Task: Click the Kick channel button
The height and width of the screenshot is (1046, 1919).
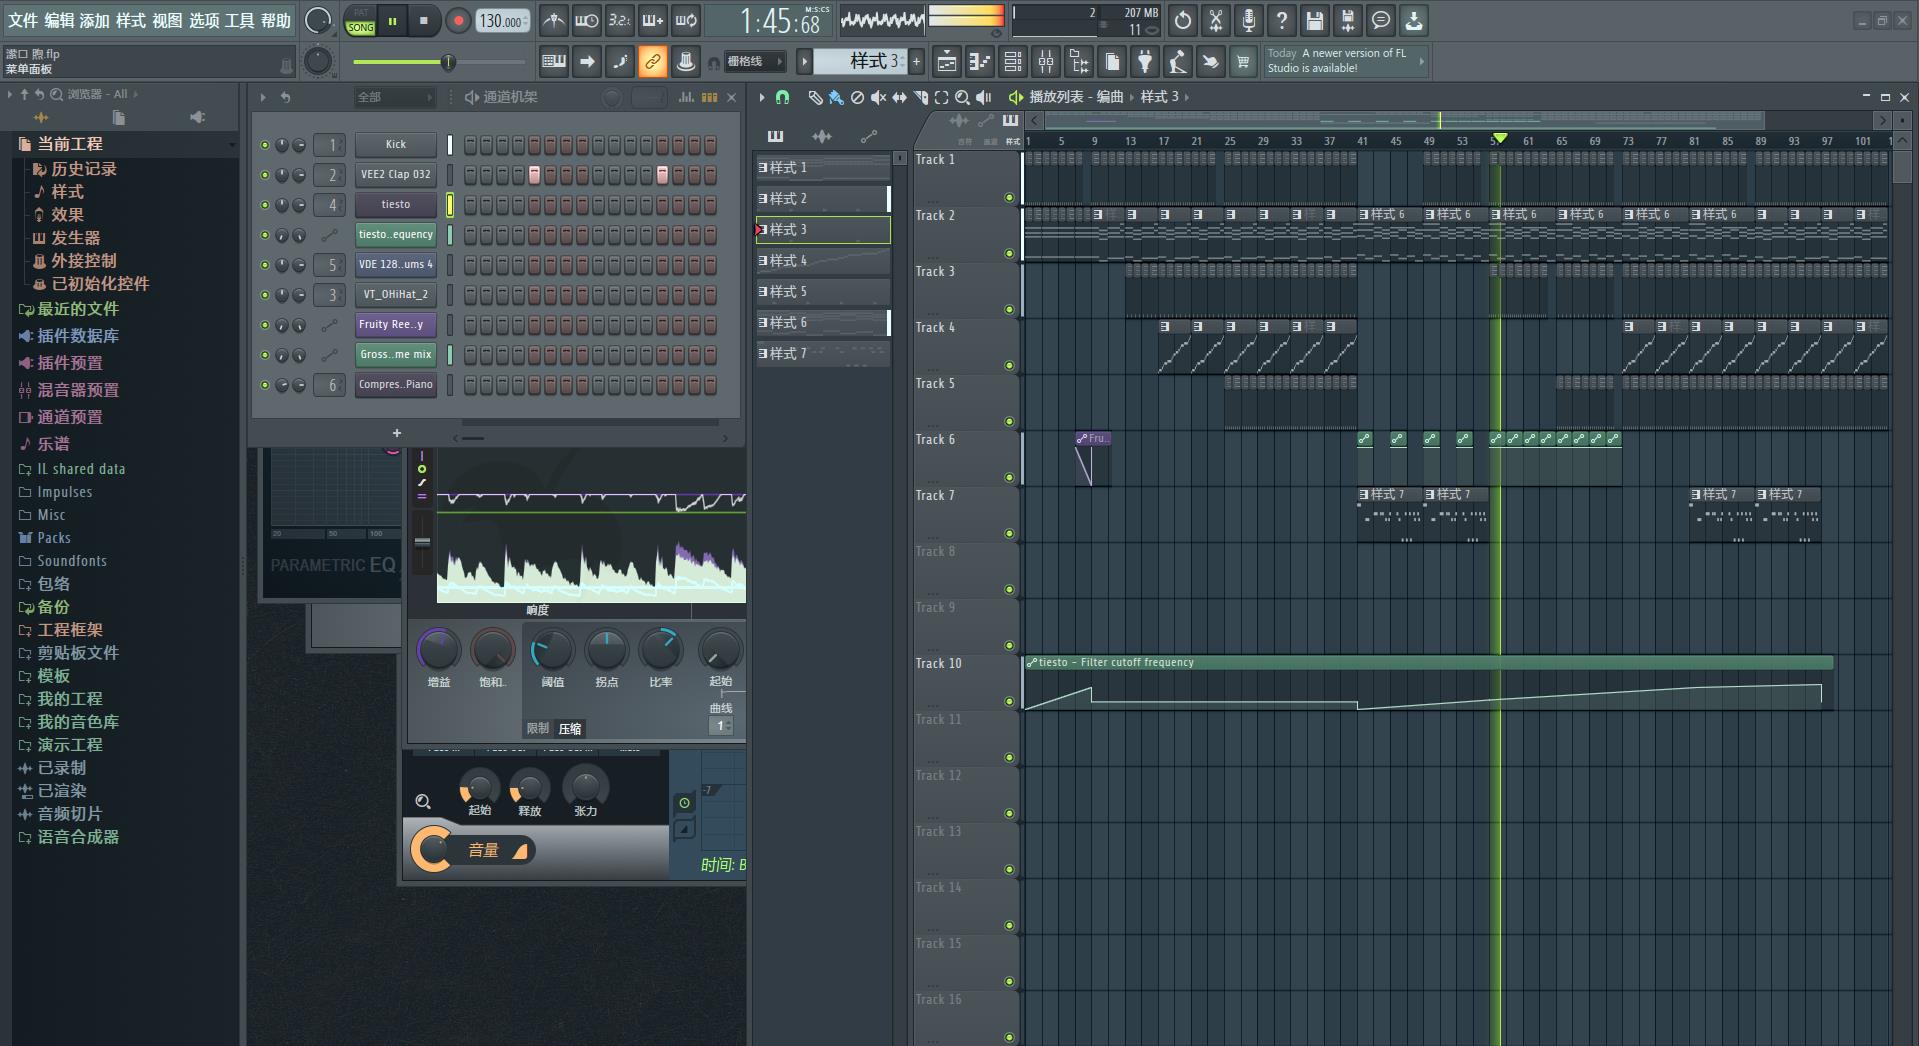Action: coord(396,145)
